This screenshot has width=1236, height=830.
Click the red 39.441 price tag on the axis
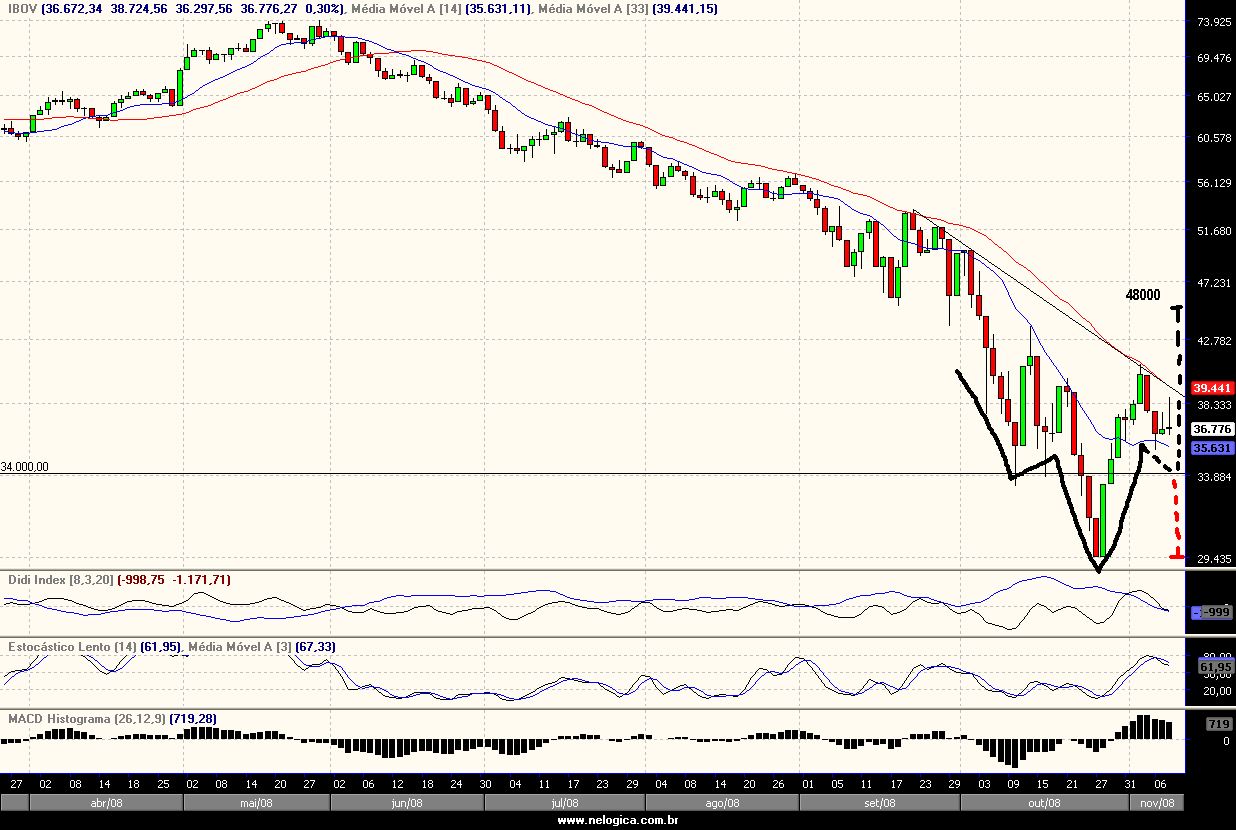1213,388
